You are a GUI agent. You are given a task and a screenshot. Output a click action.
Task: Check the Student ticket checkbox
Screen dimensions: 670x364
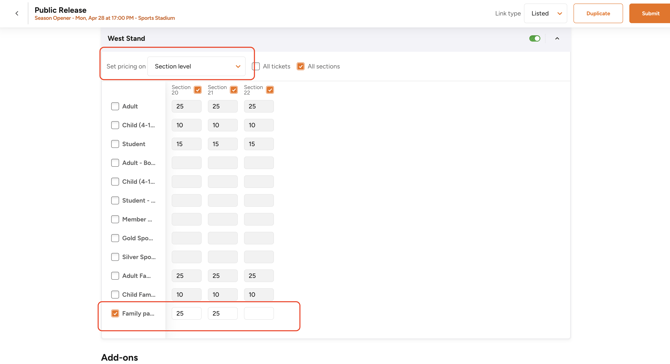click(115, 144)
